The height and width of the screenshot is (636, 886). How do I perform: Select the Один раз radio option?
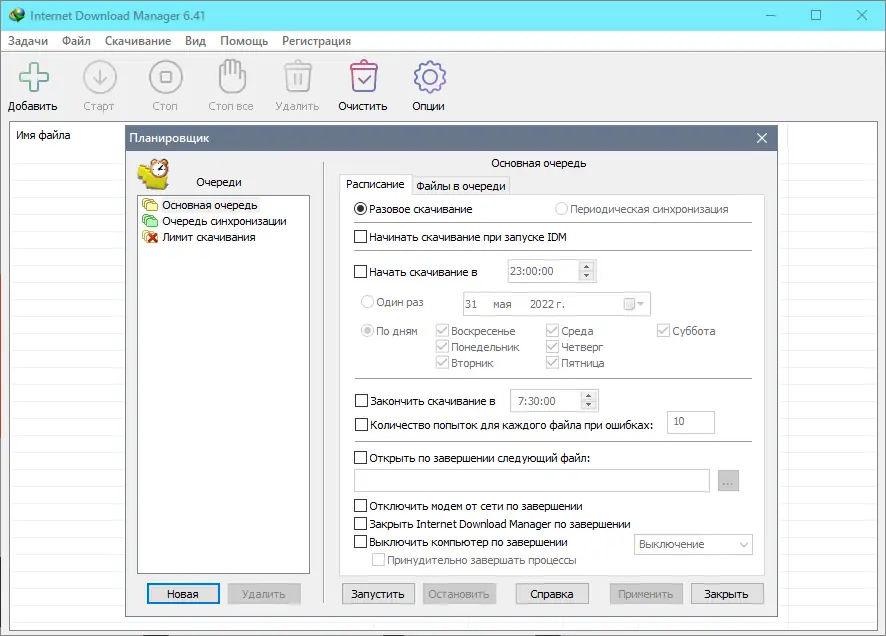367,302
